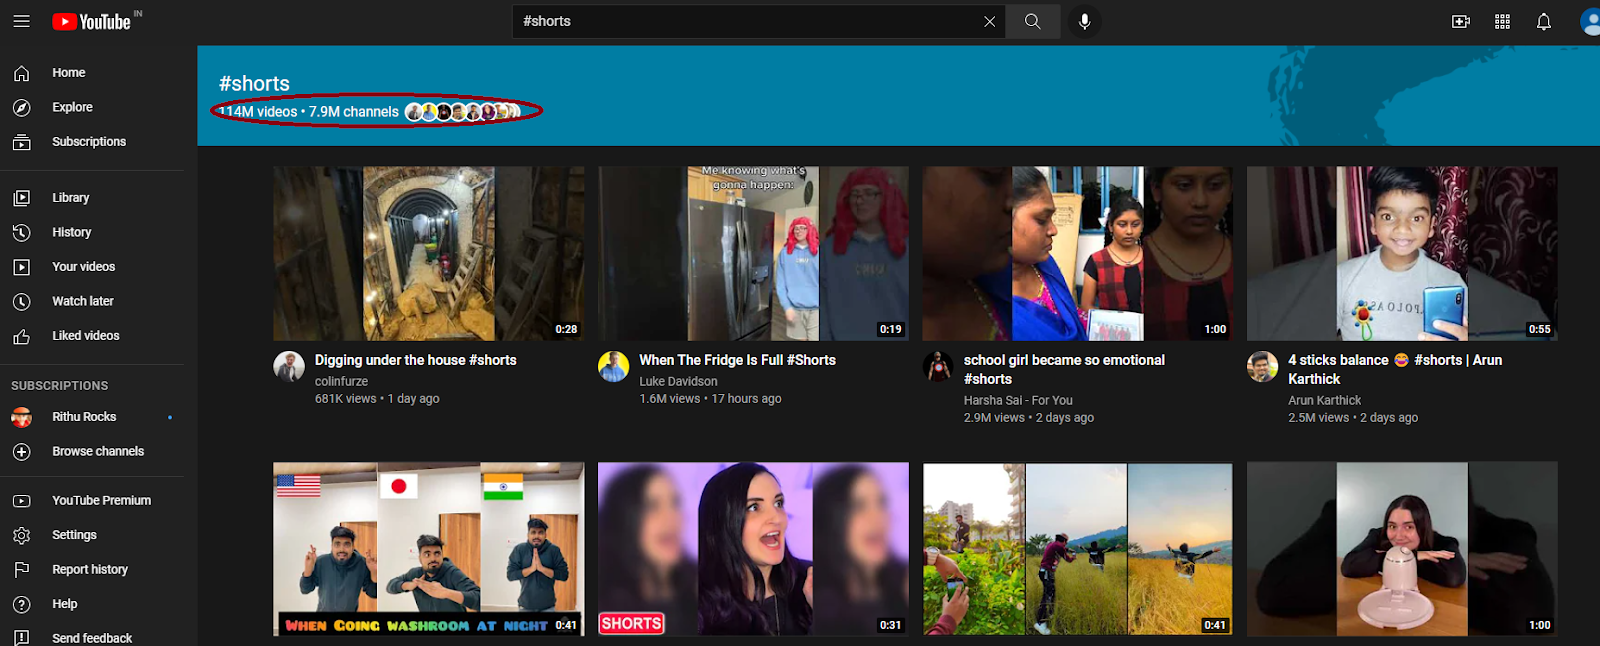This screenshot has width=1600, height=646.
Task: Click the 1.6M views • 17 hours ago text
Action: coord(710,398)
